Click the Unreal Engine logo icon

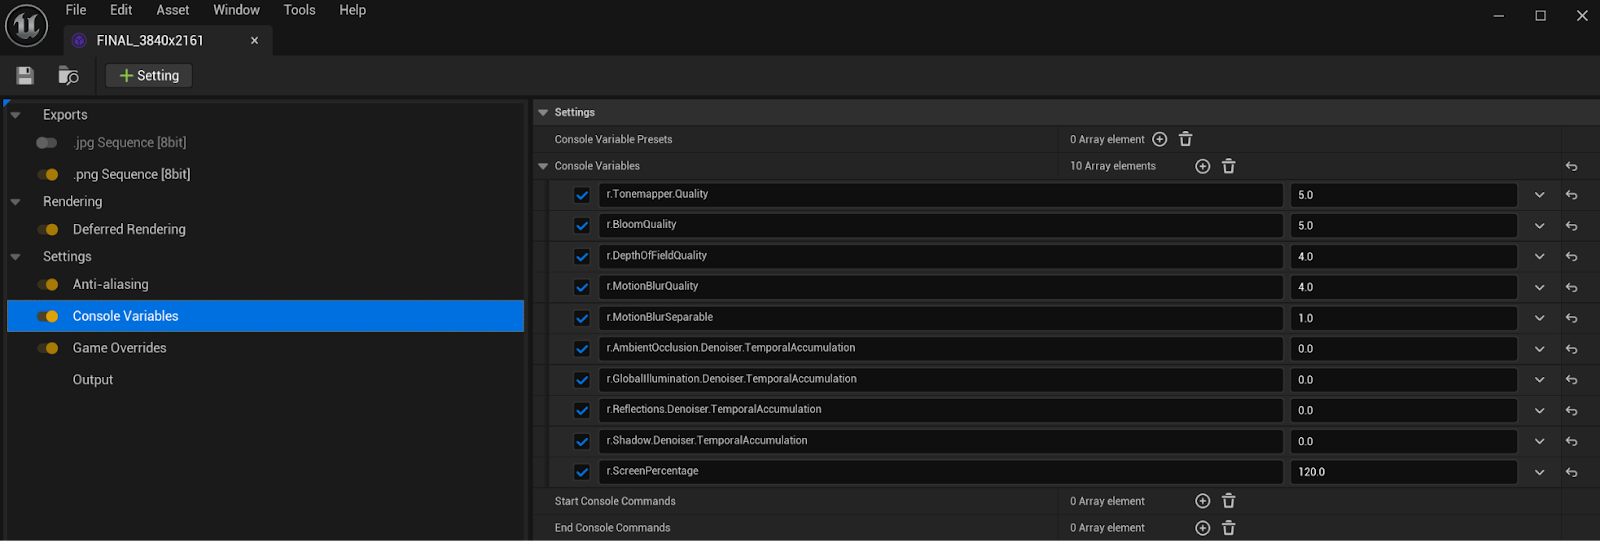(26, 26)
